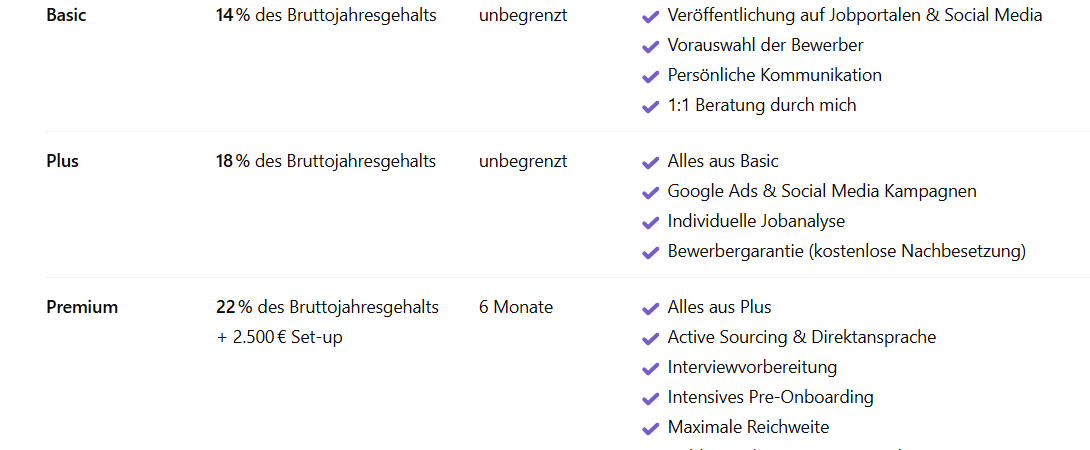
Task: Click checkmark beside Veröffentlichung auf Jobportalen
Action: point(650,17)
